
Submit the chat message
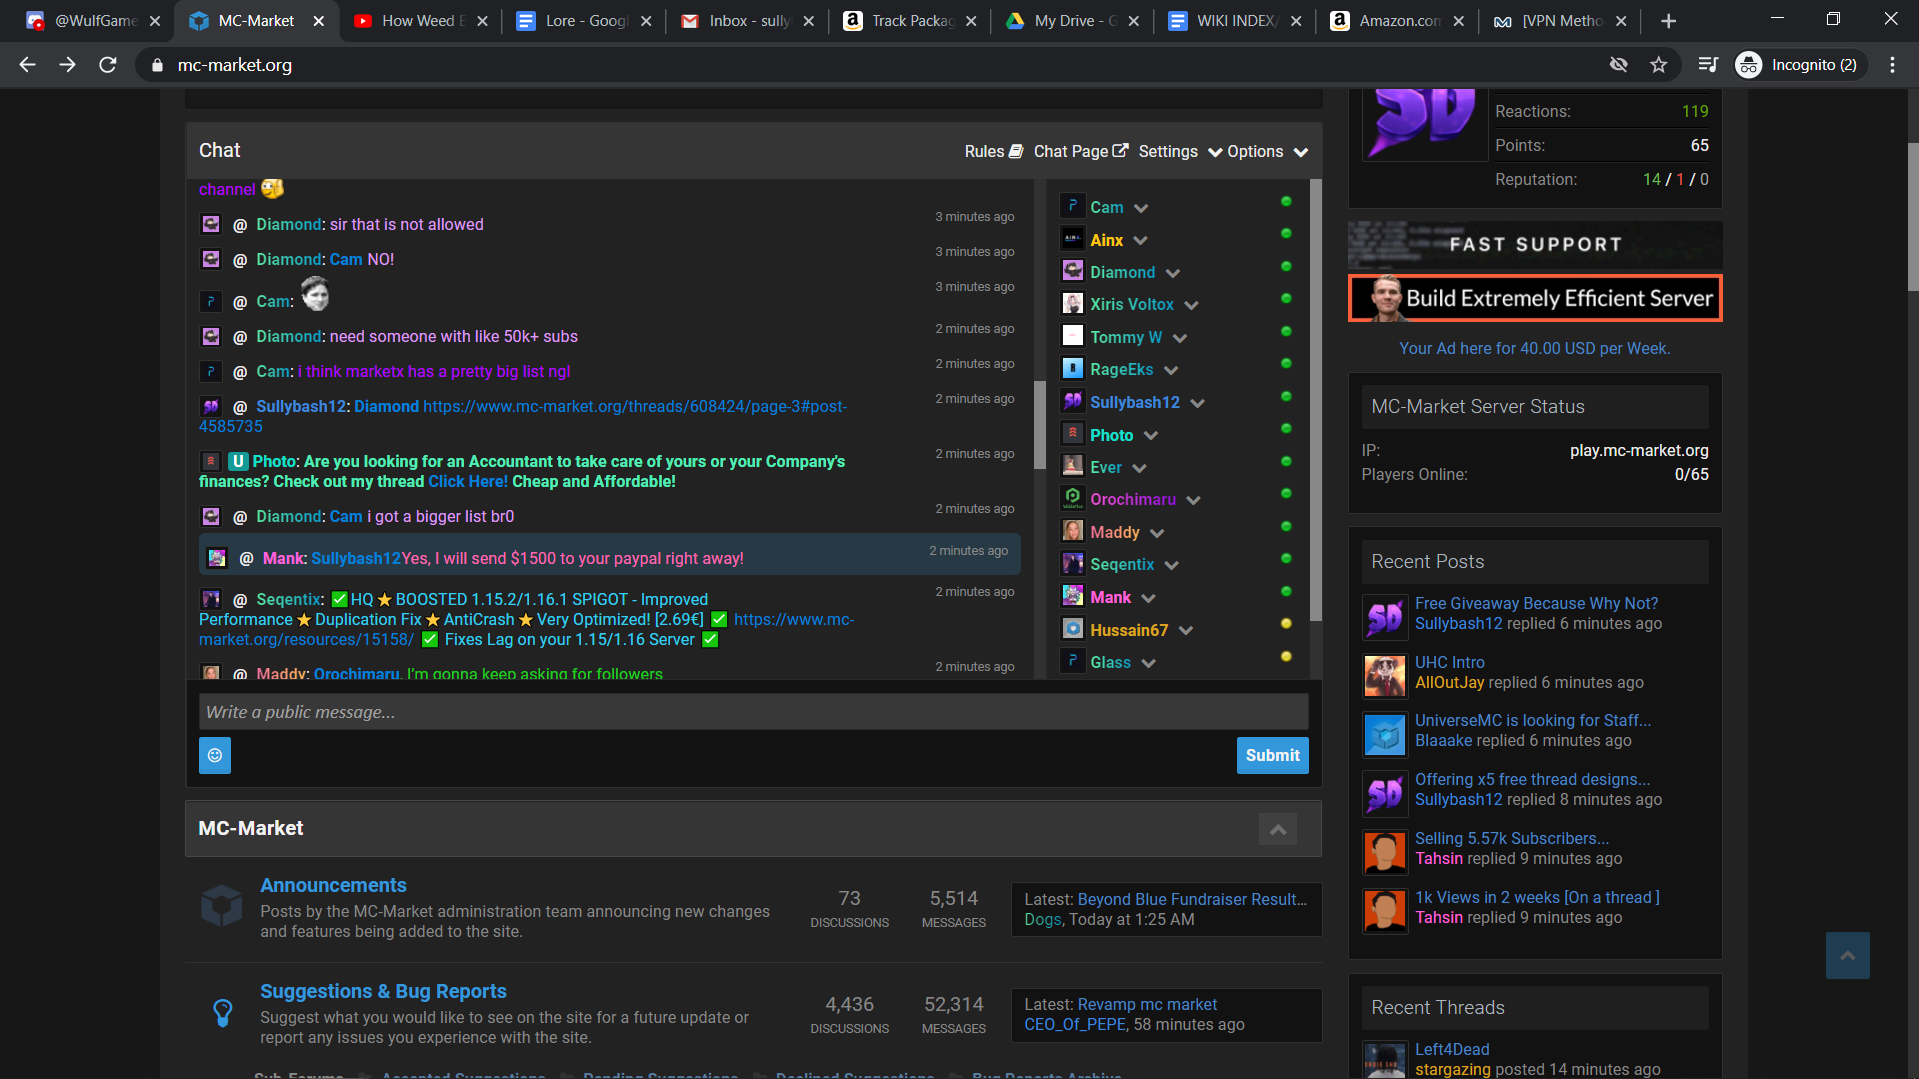1272,755
